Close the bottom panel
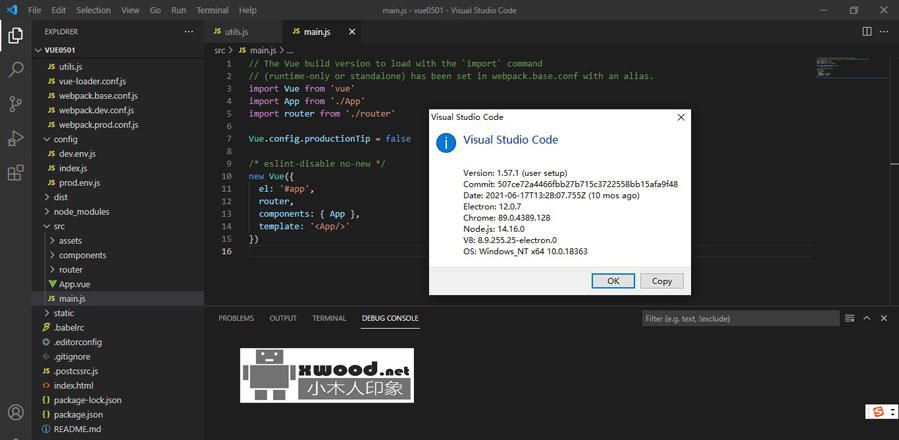This screenshot has height=440, width=899. tap(884, 318)
